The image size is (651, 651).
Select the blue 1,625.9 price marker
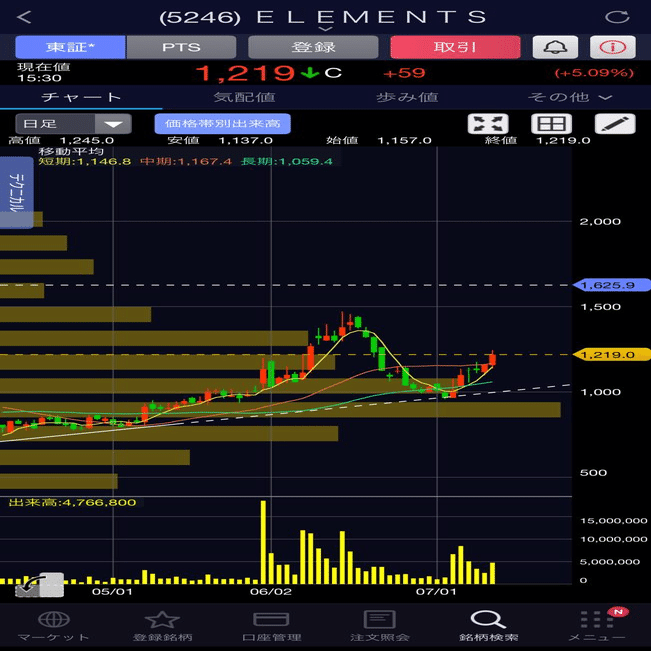point(611,285)
